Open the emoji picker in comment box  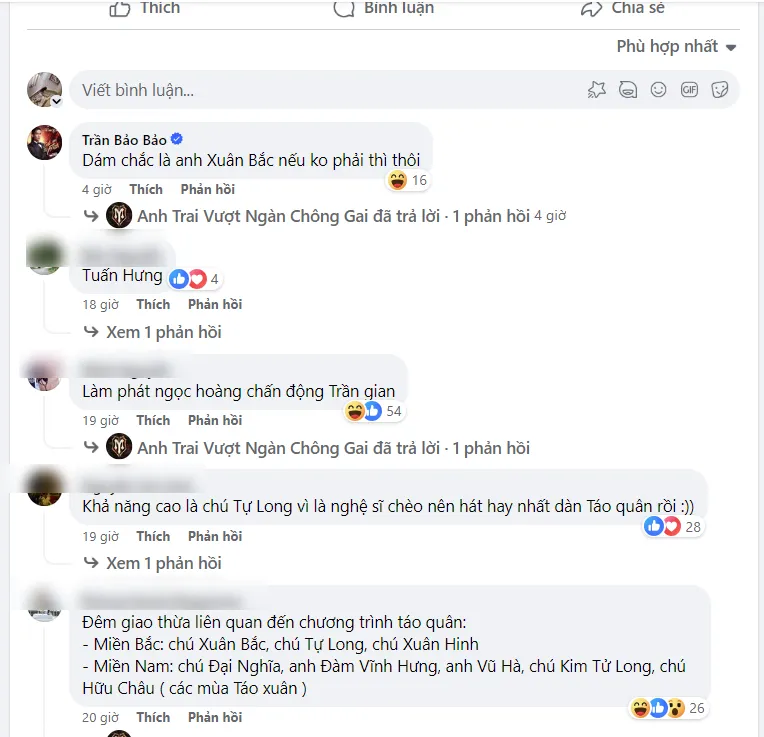point(658,90)
